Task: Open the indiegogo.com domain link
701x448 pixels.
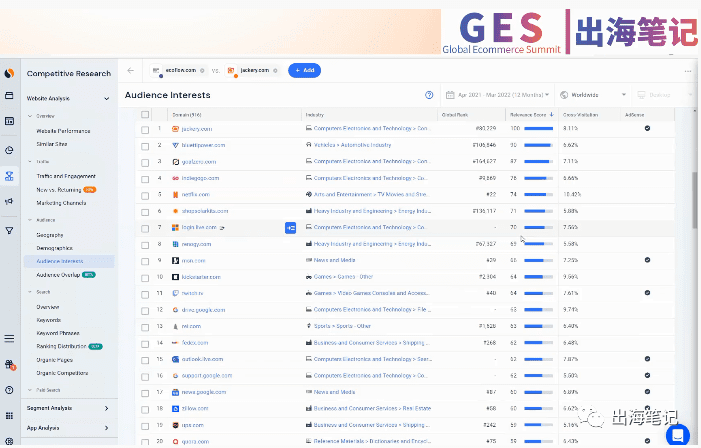Action: click(x=200, y=178)
